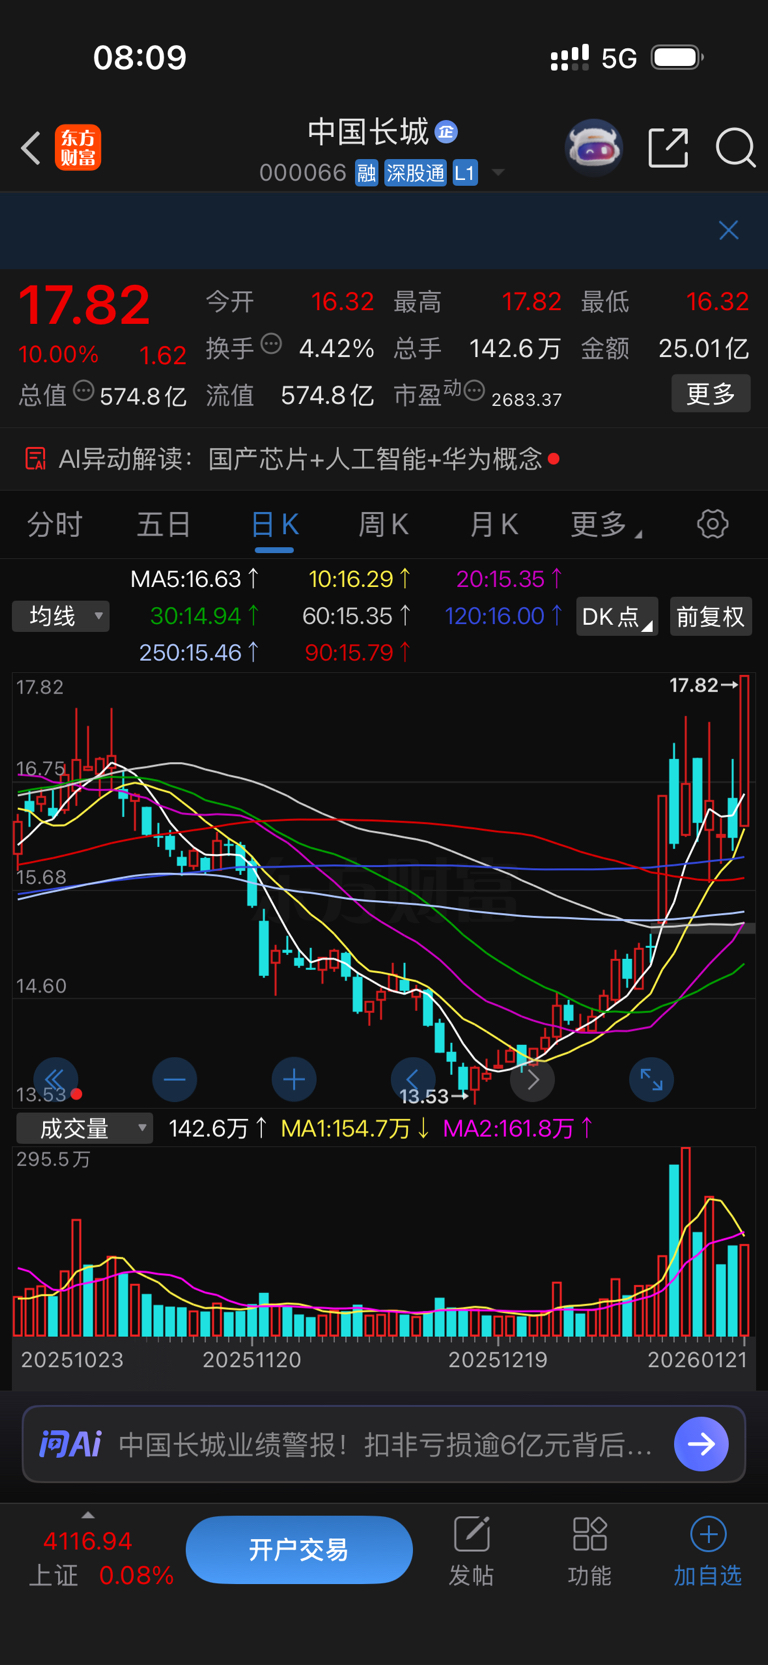Open info icon beside 换手

coord(271,344)
